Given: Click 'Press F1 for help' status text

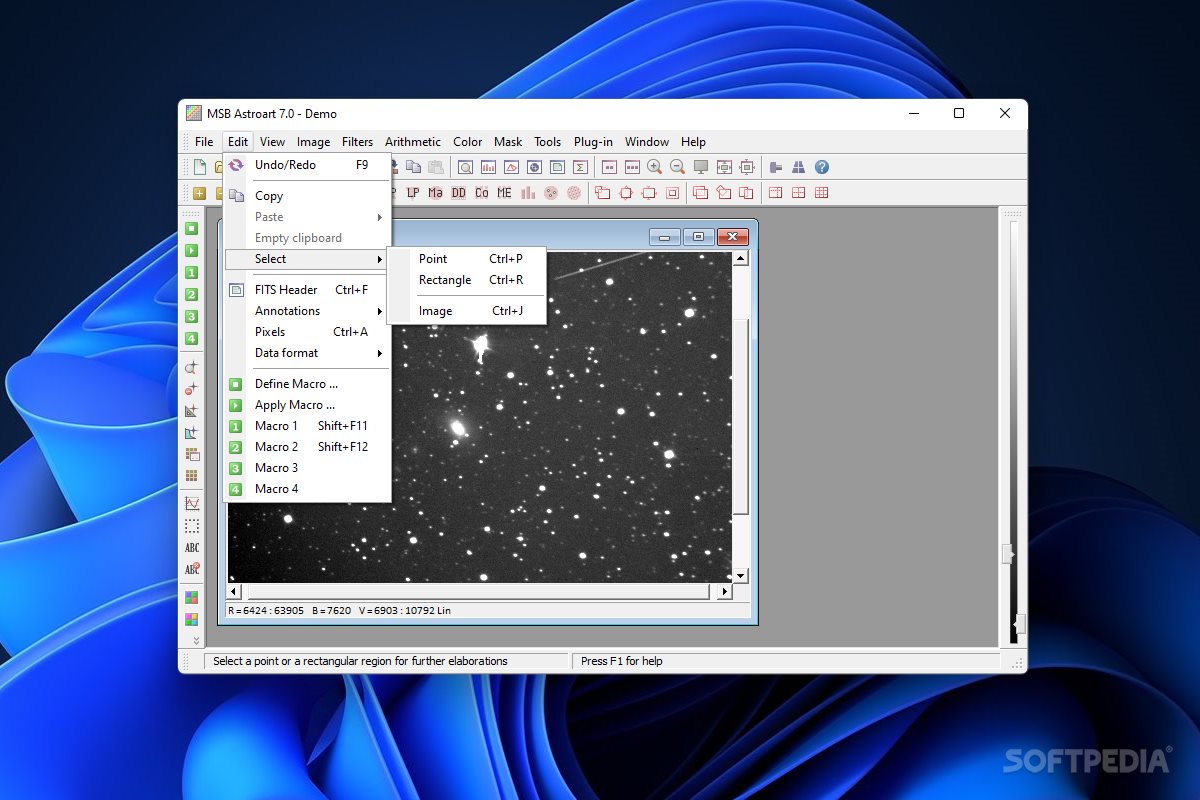Looking at the screenshot, I should [622, 661].
